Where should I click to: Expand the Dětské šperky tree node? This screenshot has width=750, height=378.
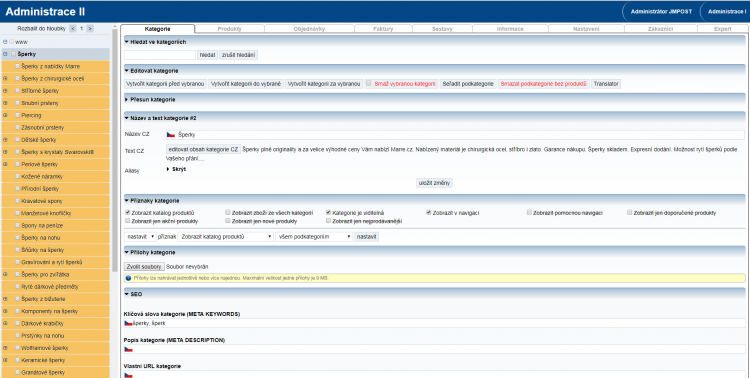5,140
